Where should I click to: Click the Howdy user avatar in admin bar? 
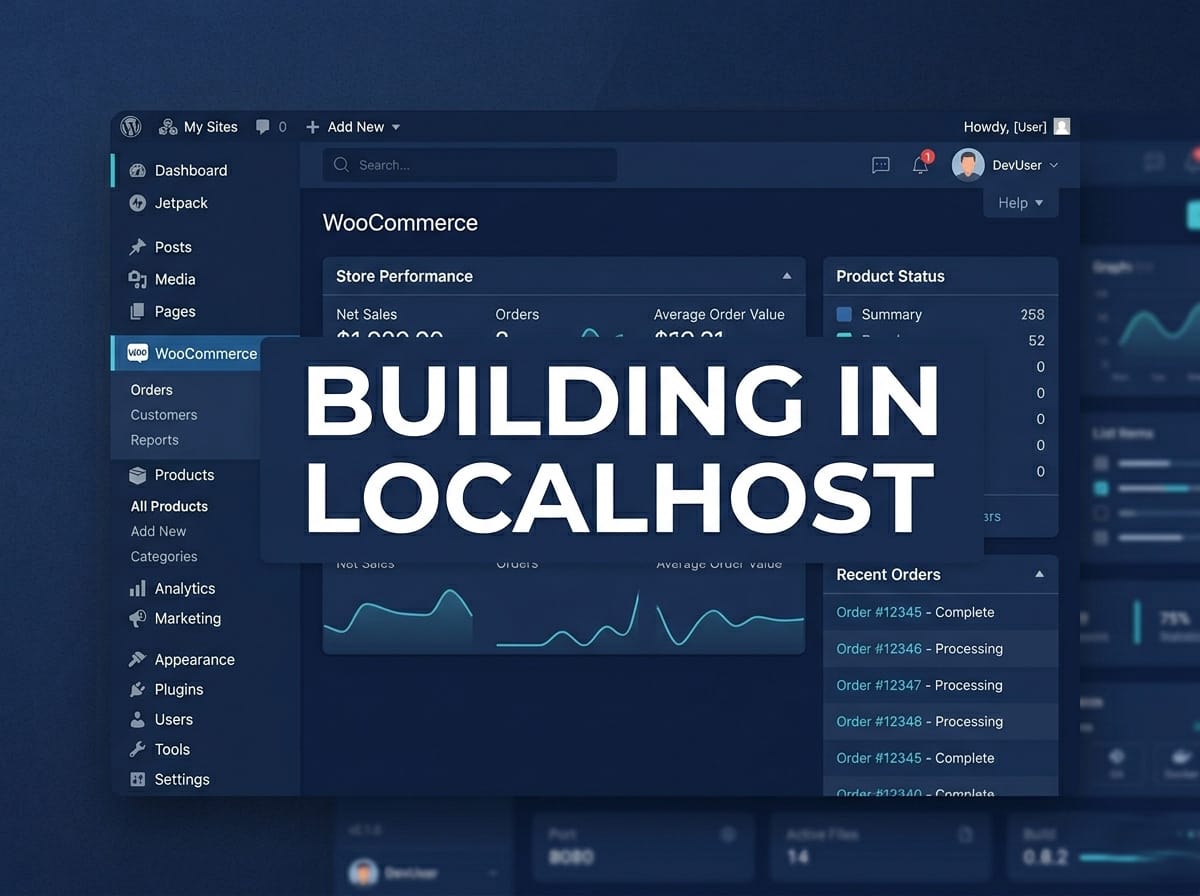[1062, 127]
